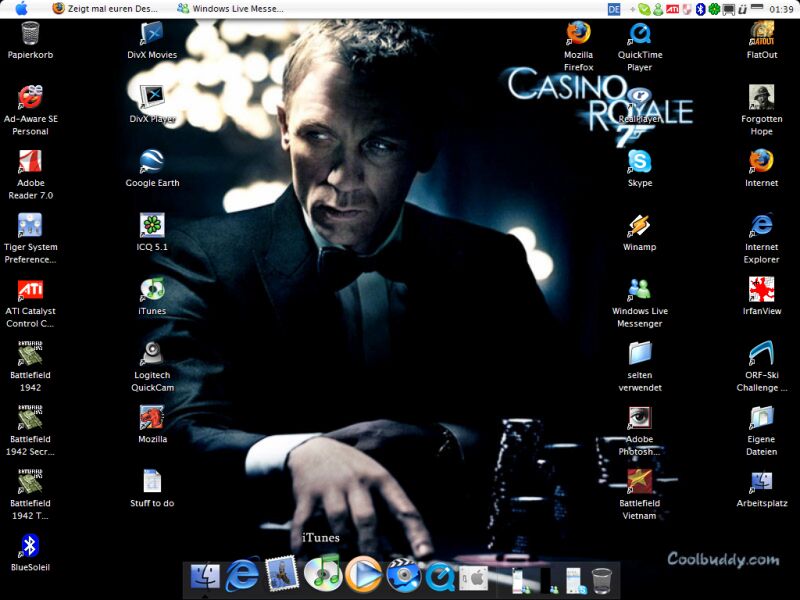Select the Mozilla dinosaur desktop icon
The height and width of the screenshot is (600, 800).
click(x=152, y=417)
